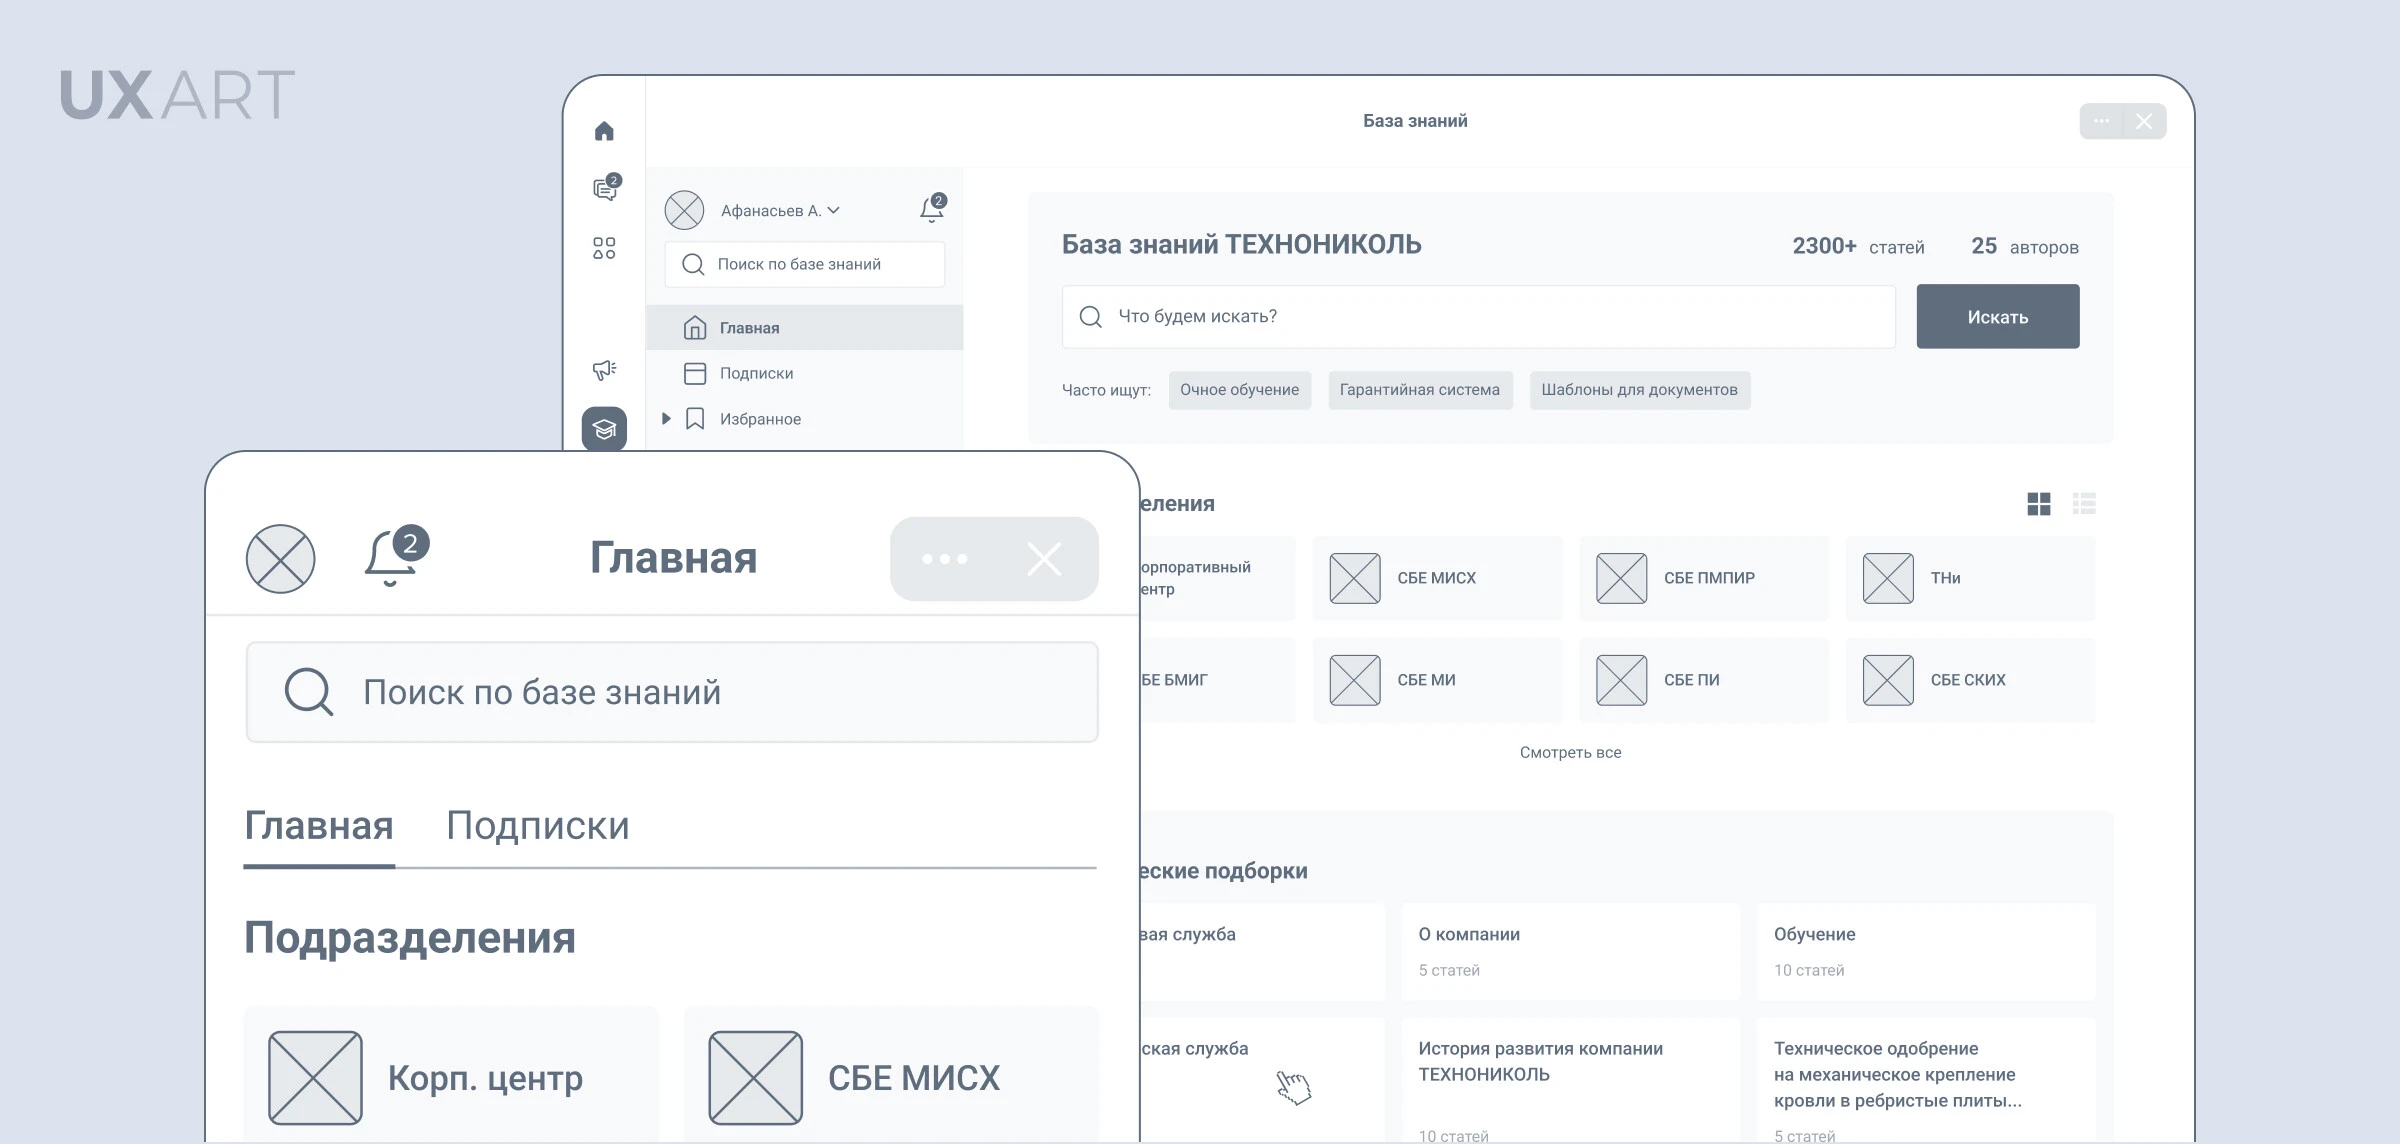2400x1144 pixels.
Task: Open the notification bell in desktop sidebar
Action: 932,209
